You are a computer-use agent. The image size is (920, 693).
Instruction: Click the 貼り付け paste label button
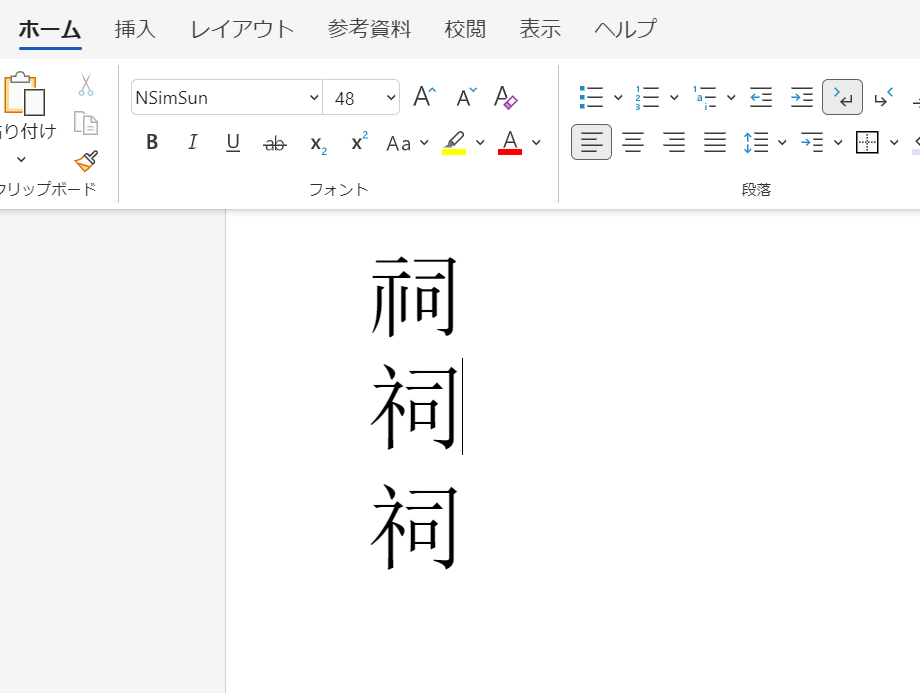[28, 131]
